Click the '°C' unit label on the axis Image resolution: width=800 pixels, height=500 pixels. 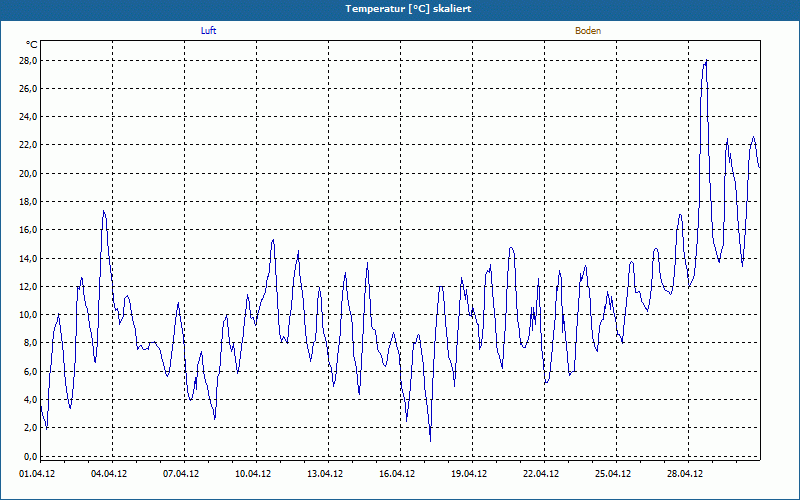click(31, 45)
